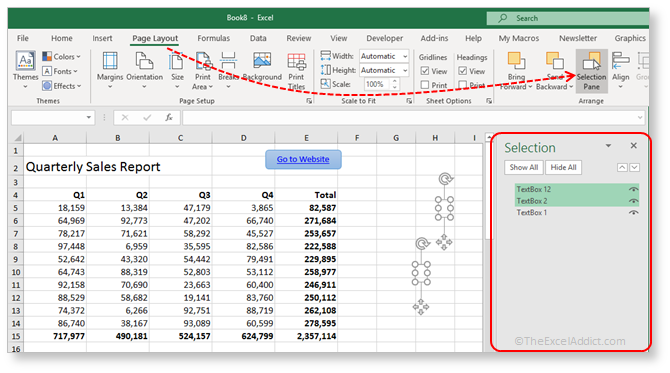670x373 pixels.
Task: Select column E header
Action: 306,138
